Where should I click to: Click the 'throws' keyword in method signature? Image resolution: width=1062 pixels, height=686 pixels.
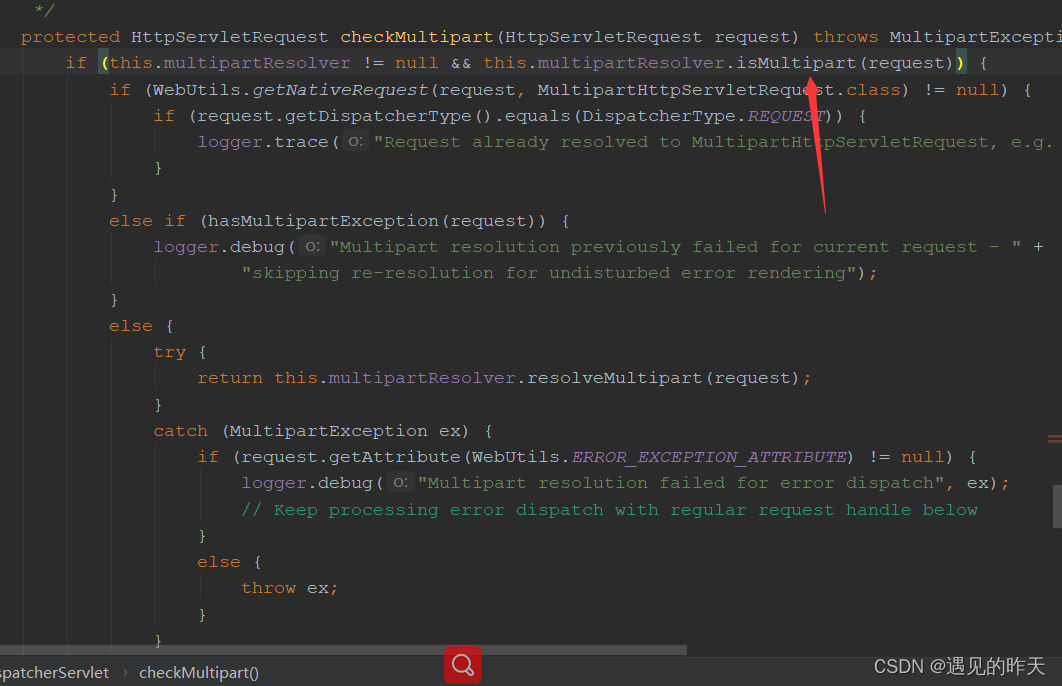(846, 37)
